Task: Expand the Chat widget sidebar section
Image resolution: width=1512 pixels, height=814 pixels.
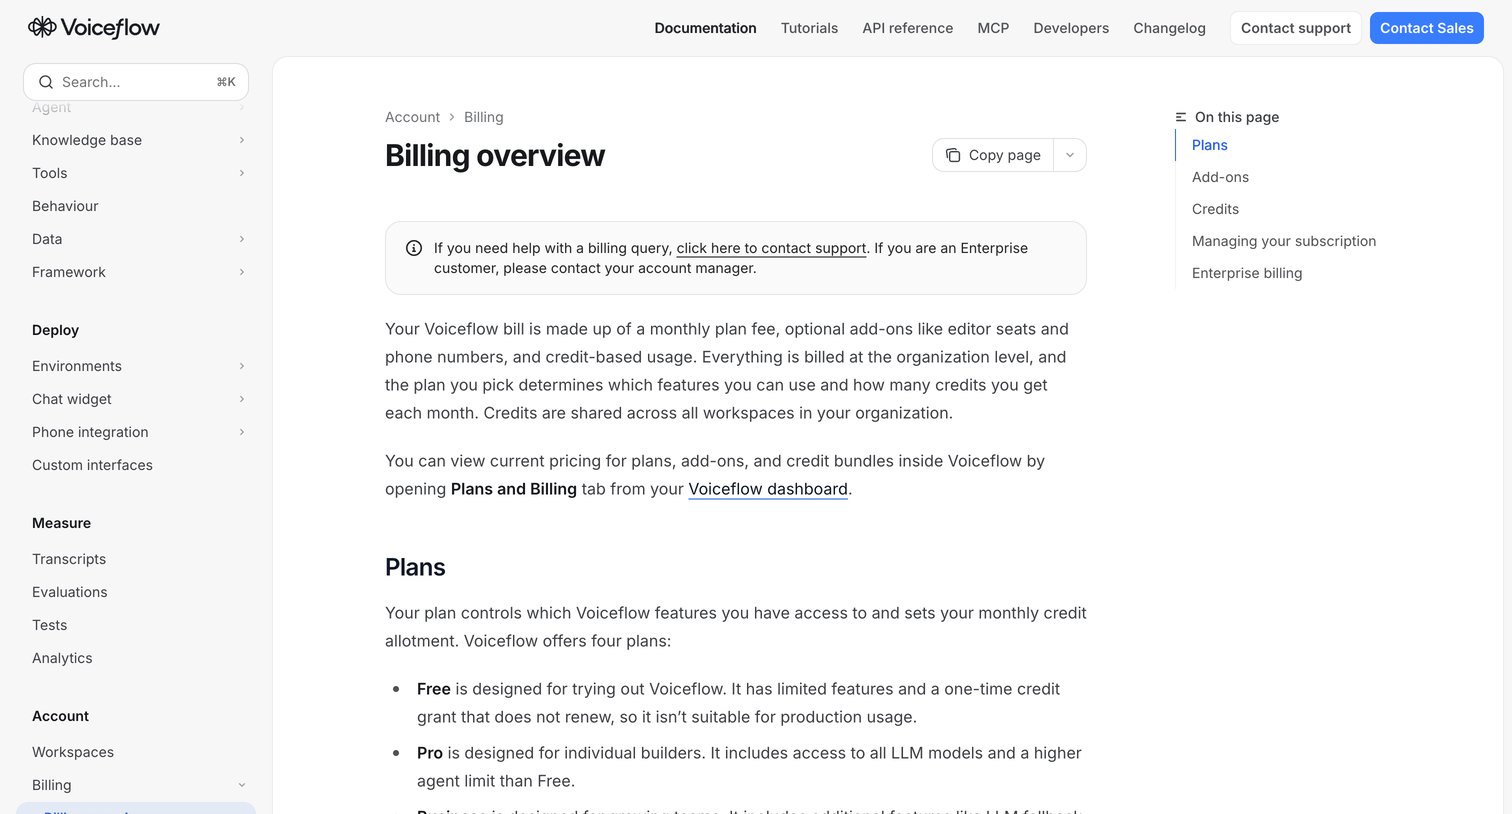Action: pyautogui.click(x=242, y=399)
